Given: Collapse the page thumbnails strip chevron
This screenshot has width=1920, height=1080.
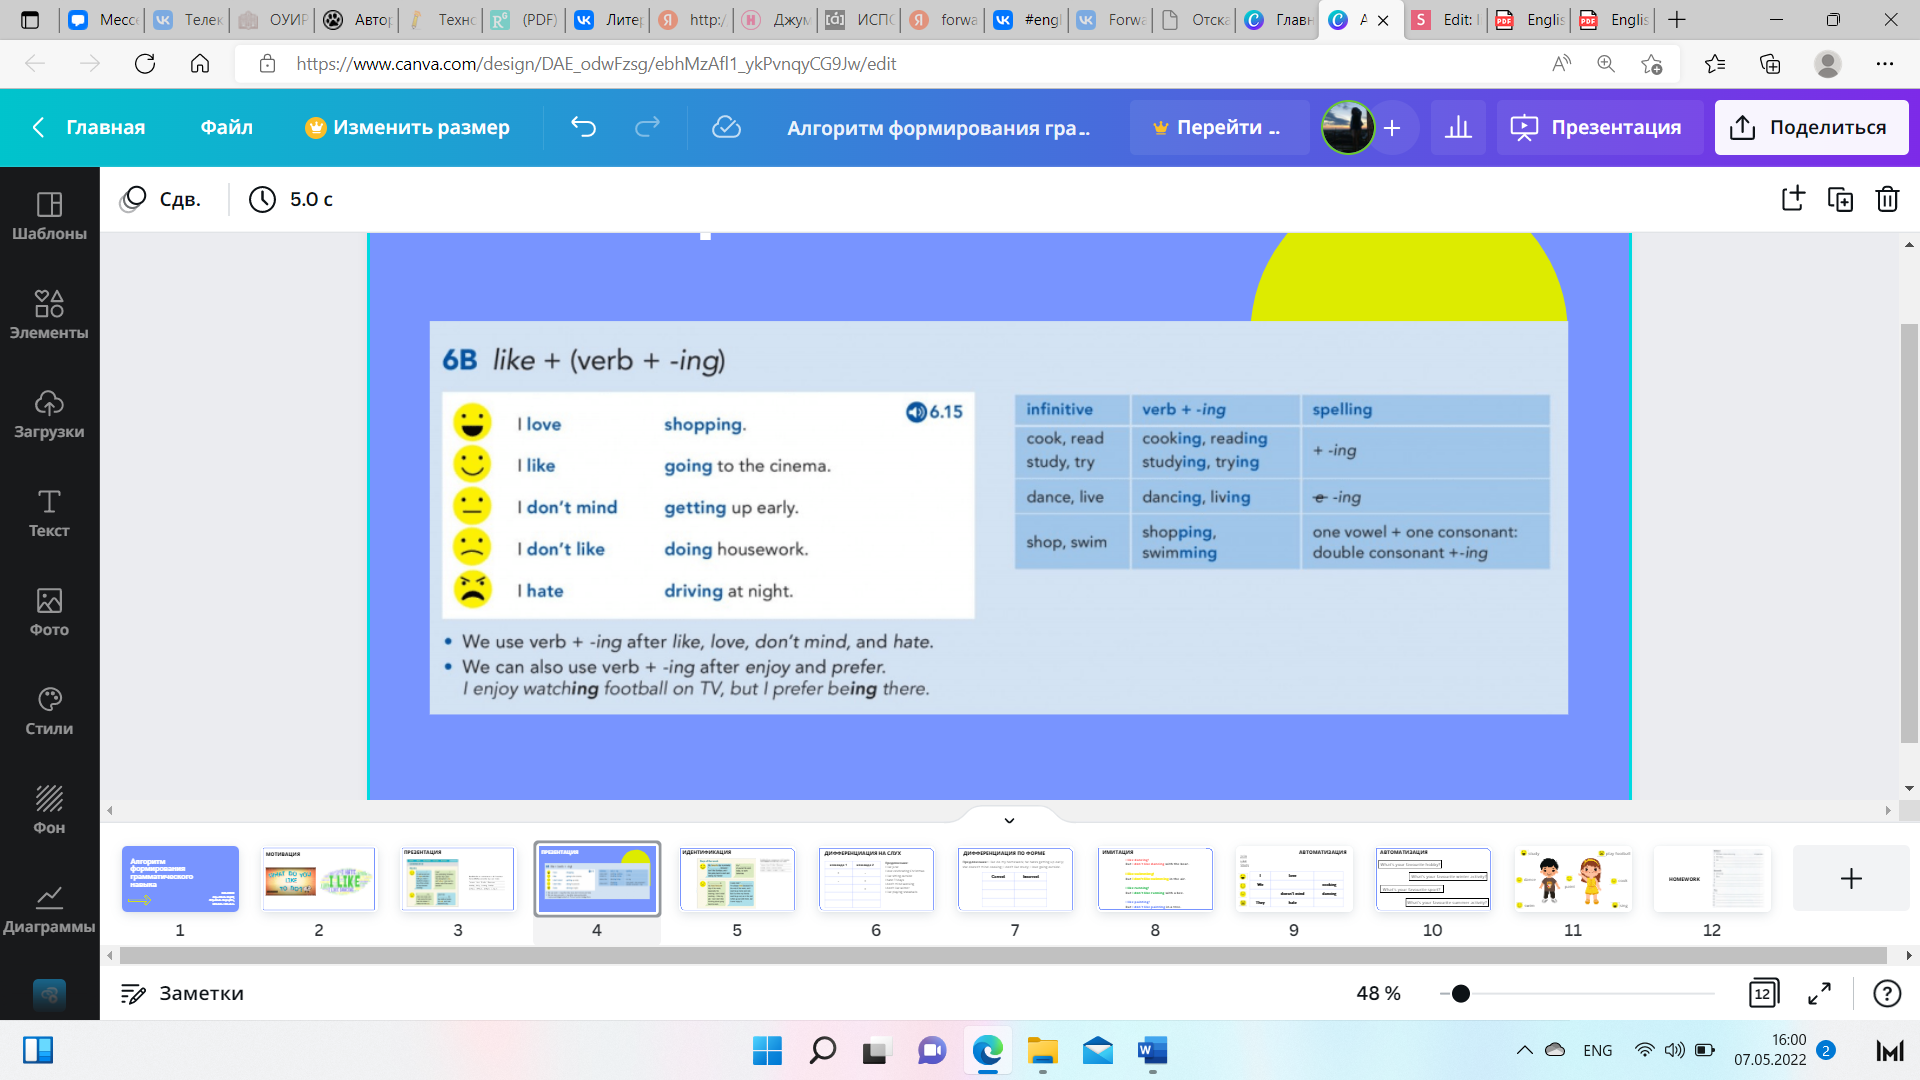Looking at the screenshot, I should [x=1009, y=820].
